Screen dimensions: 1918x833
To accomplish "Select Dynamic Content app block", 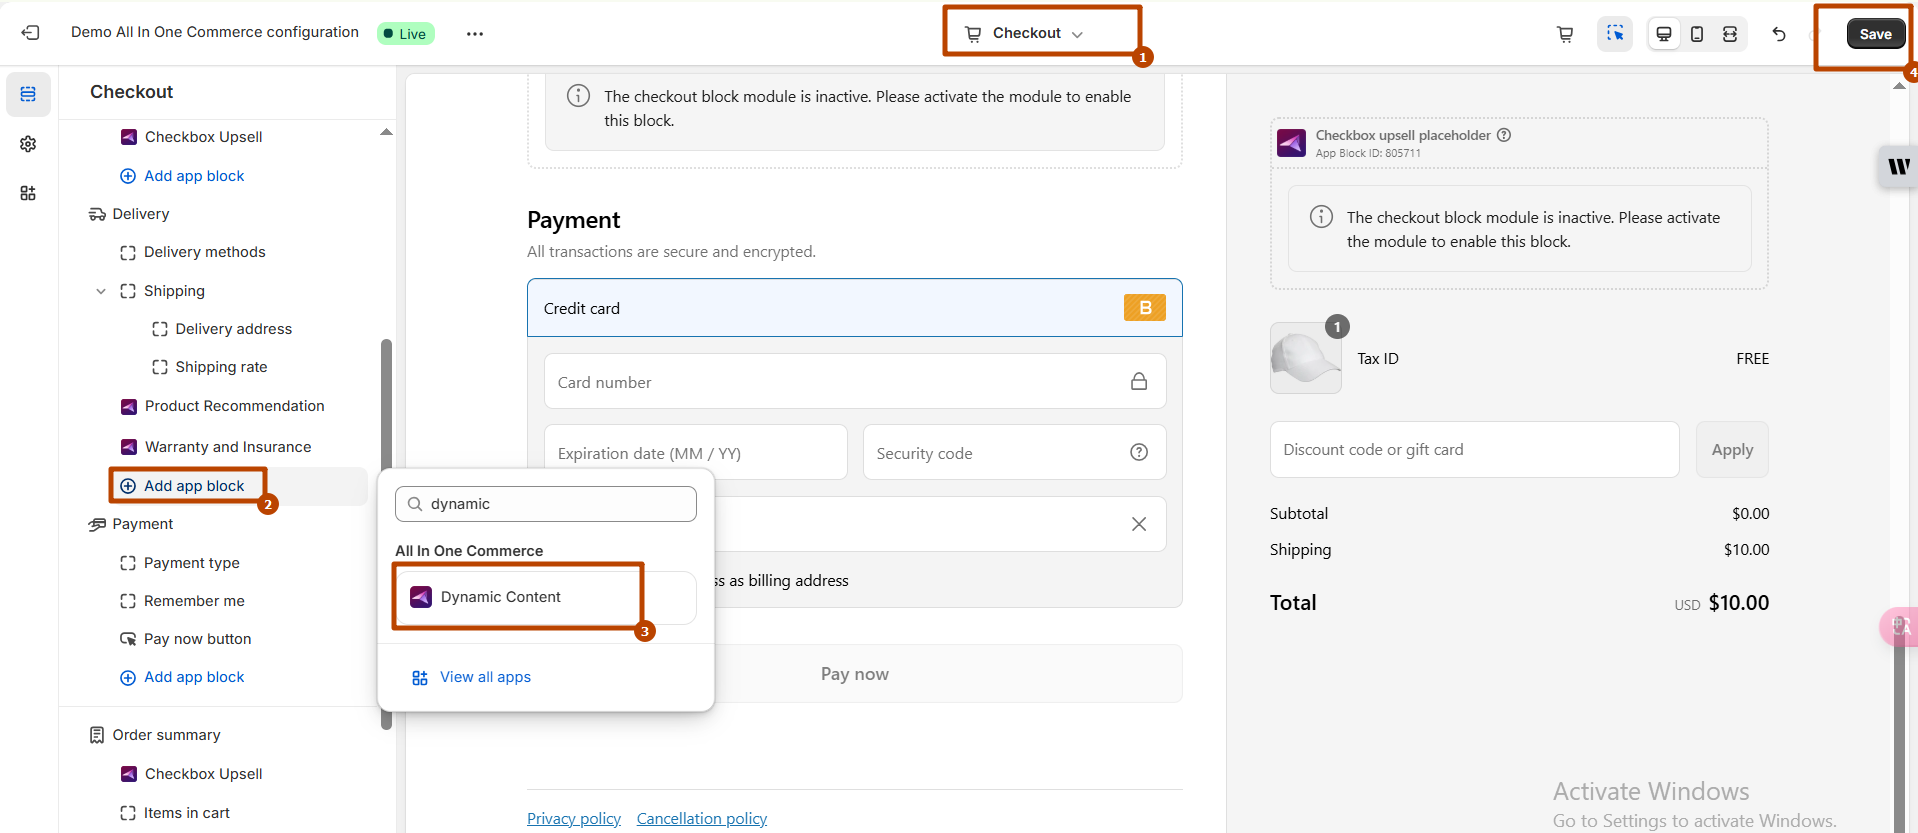I will (x=500, y=597).
